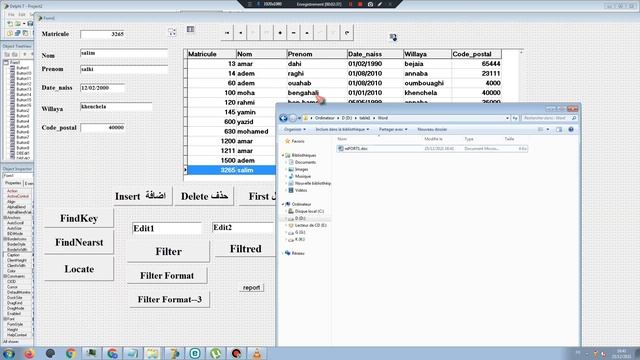Open Firefox from taskbar
The width and height of the screenshot is (640, 360).
tap(29, 353)
